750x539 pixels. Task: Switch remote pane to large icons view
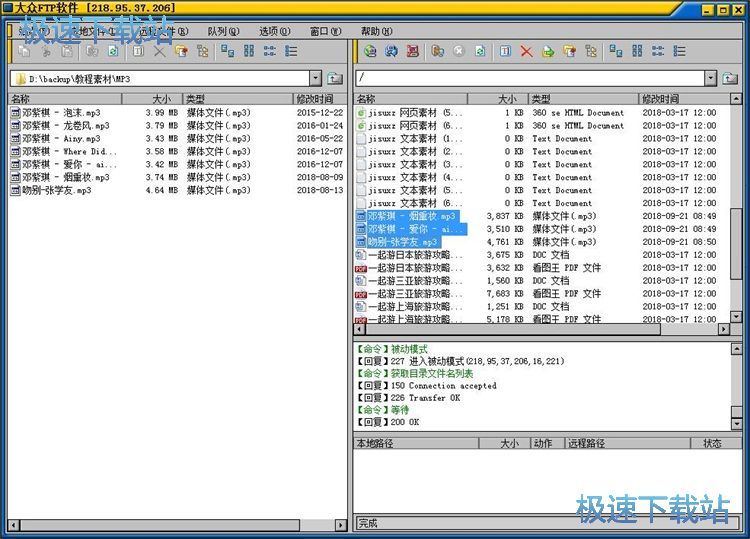pyautogui.click(x=616, y=51)
